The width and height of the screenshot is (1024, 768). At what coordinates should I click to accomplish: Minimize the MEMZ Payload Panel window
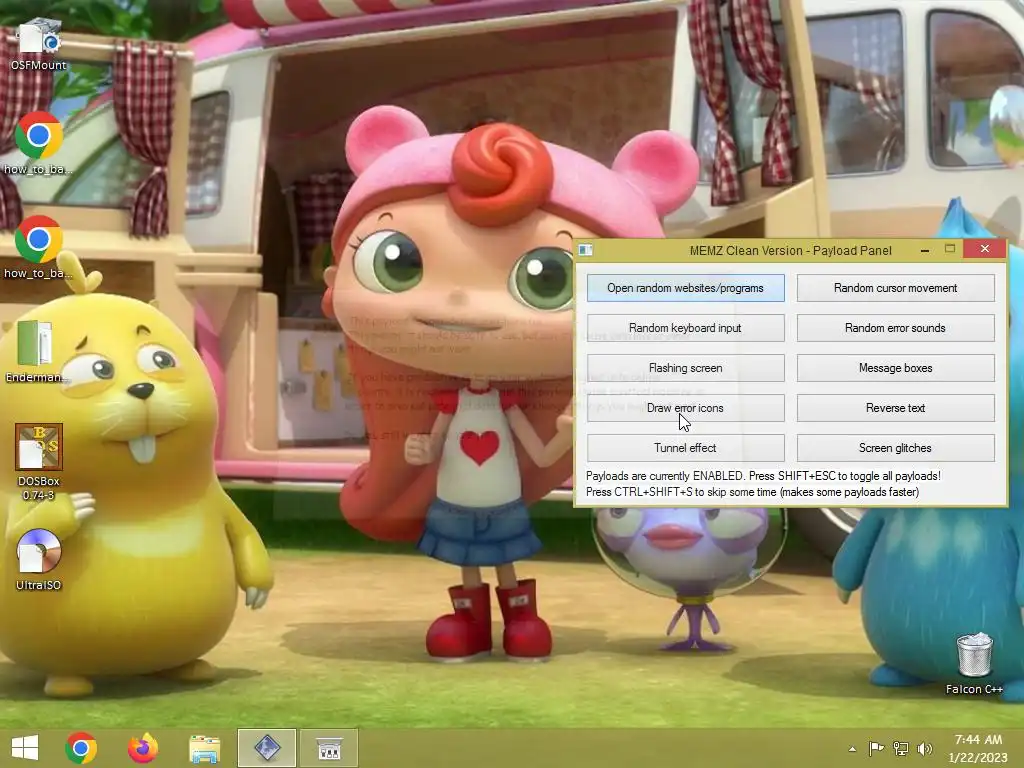point(925,249)
